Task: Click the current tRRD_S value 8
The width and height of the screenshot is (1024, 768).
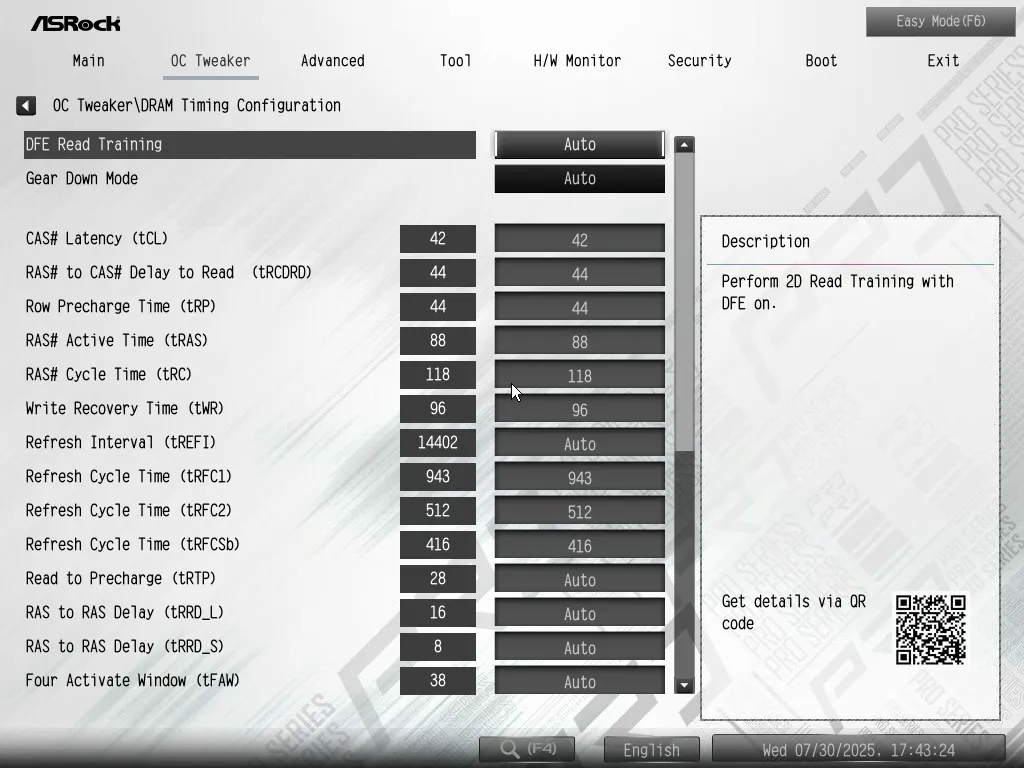Action: (438, 647)
